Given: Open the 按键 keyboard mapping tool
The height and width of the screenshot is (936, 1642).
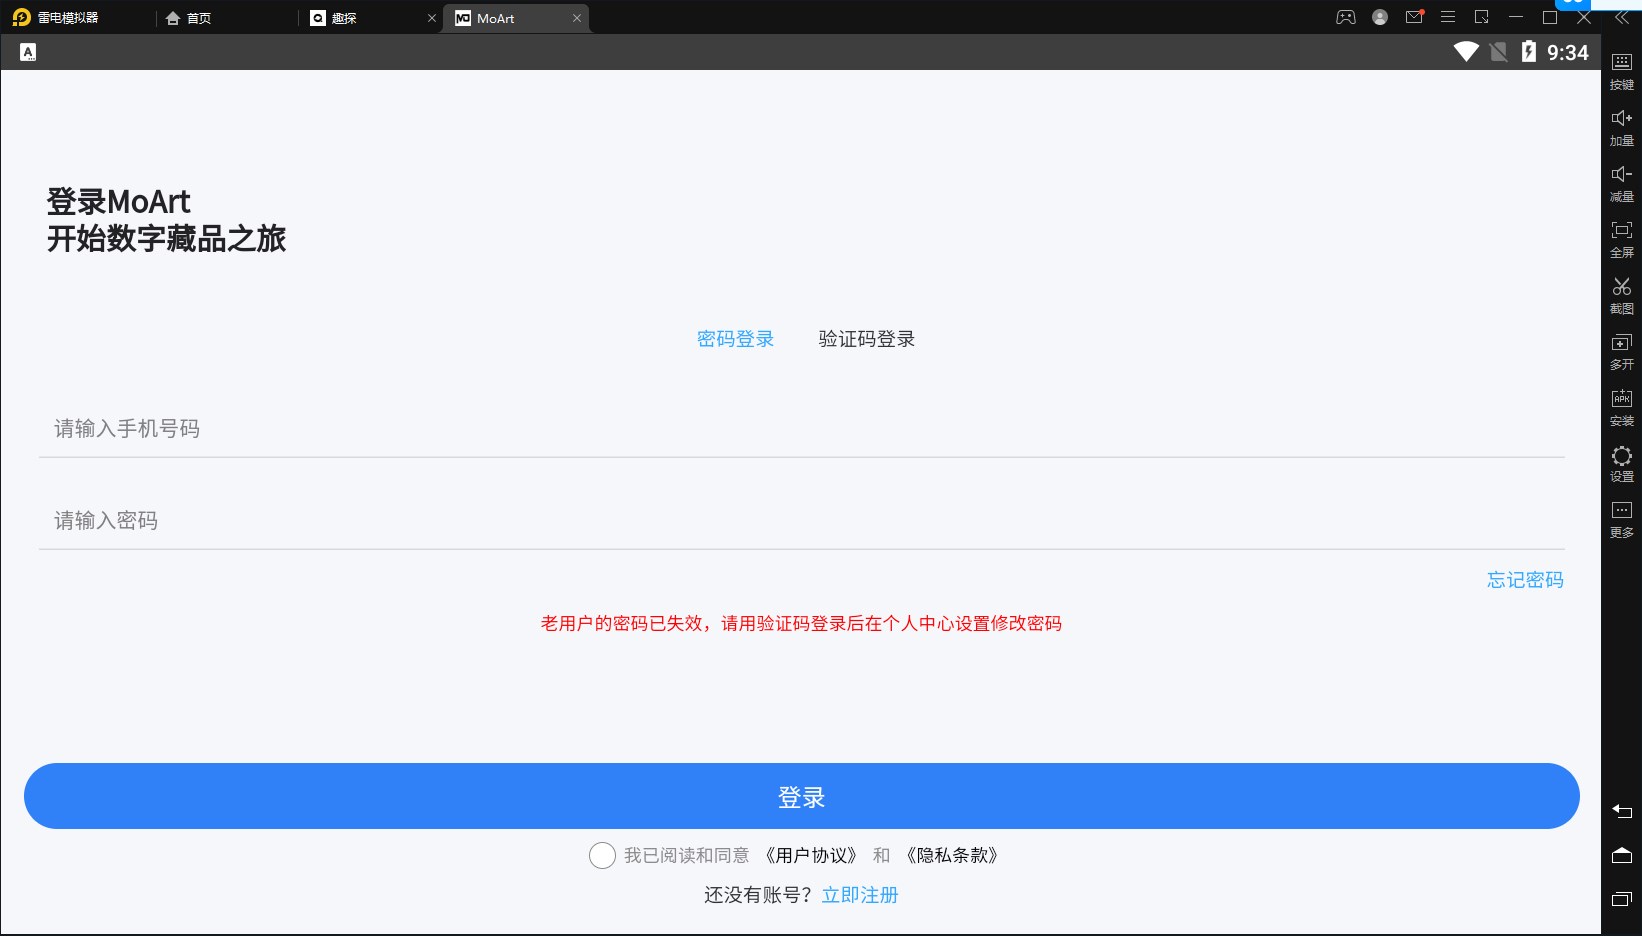Looking at the screenshot, I should coord(1622,70).
